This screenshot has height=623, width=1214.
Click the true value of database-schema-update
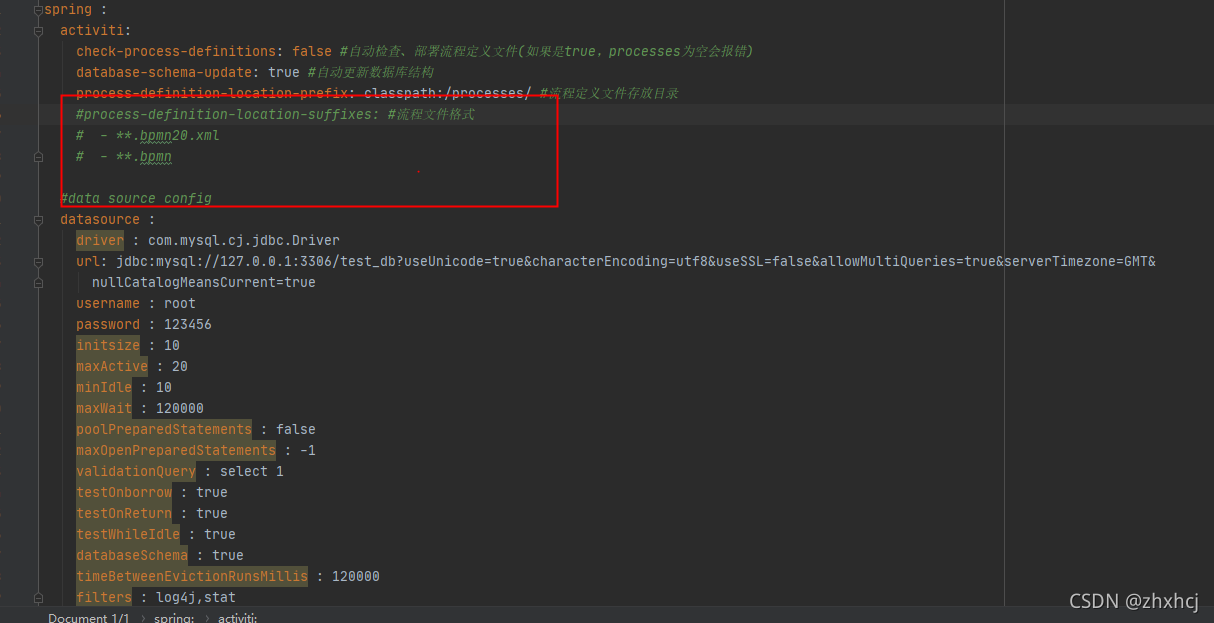click(283, 71)
